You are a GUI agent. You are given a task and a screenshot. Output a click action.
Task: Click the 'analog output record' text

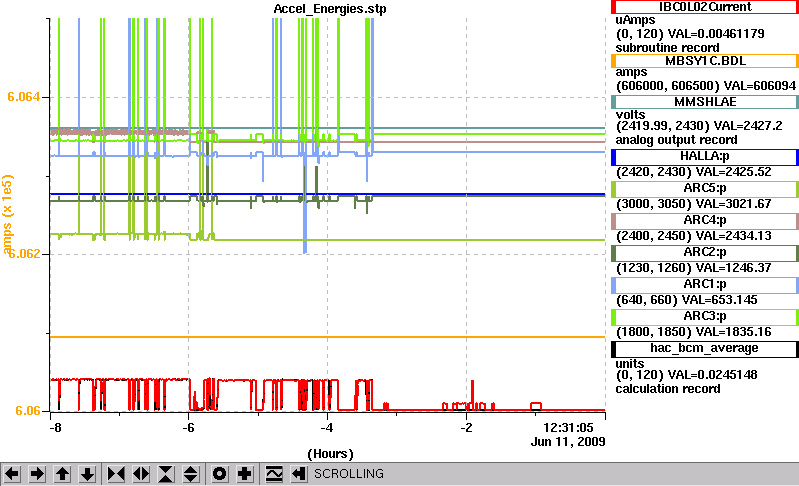(676, 140)
